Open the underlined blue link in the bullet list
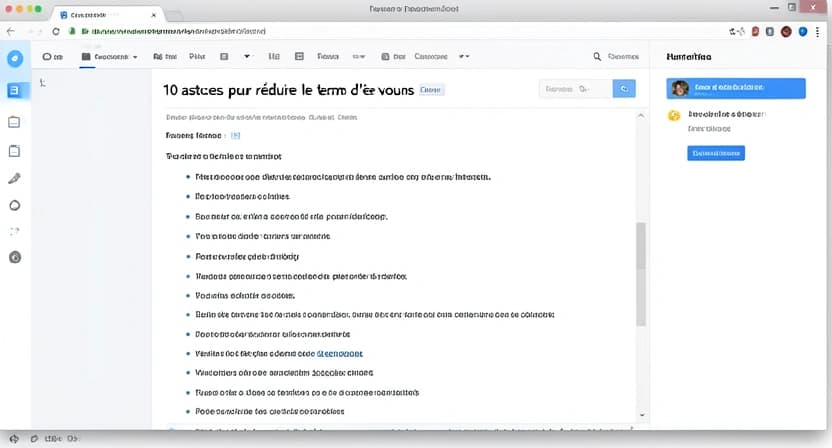Screen dimensions: 832x448 pos(340,354)
